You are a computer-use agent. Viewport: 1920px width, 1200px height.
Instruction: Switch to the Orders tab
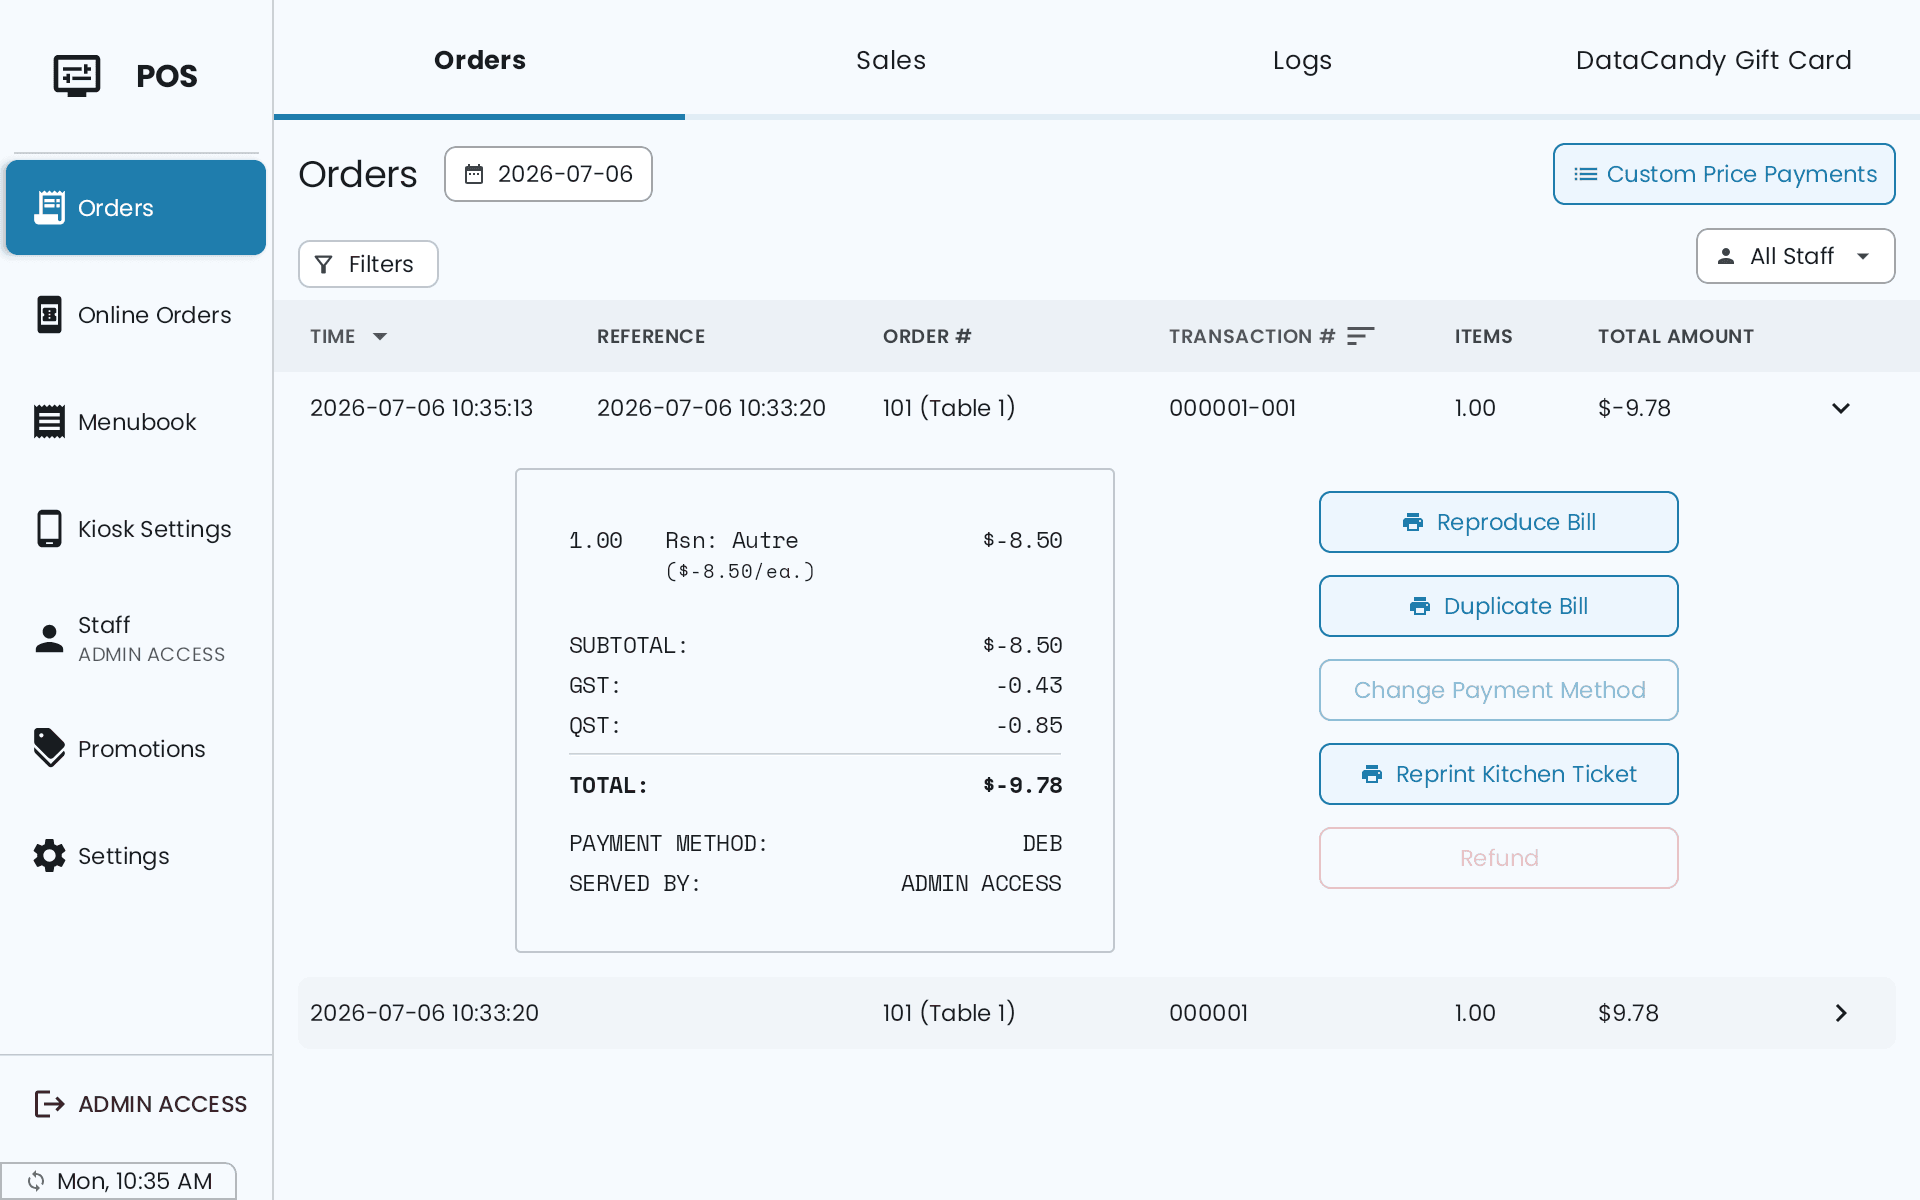pos(480,60)
